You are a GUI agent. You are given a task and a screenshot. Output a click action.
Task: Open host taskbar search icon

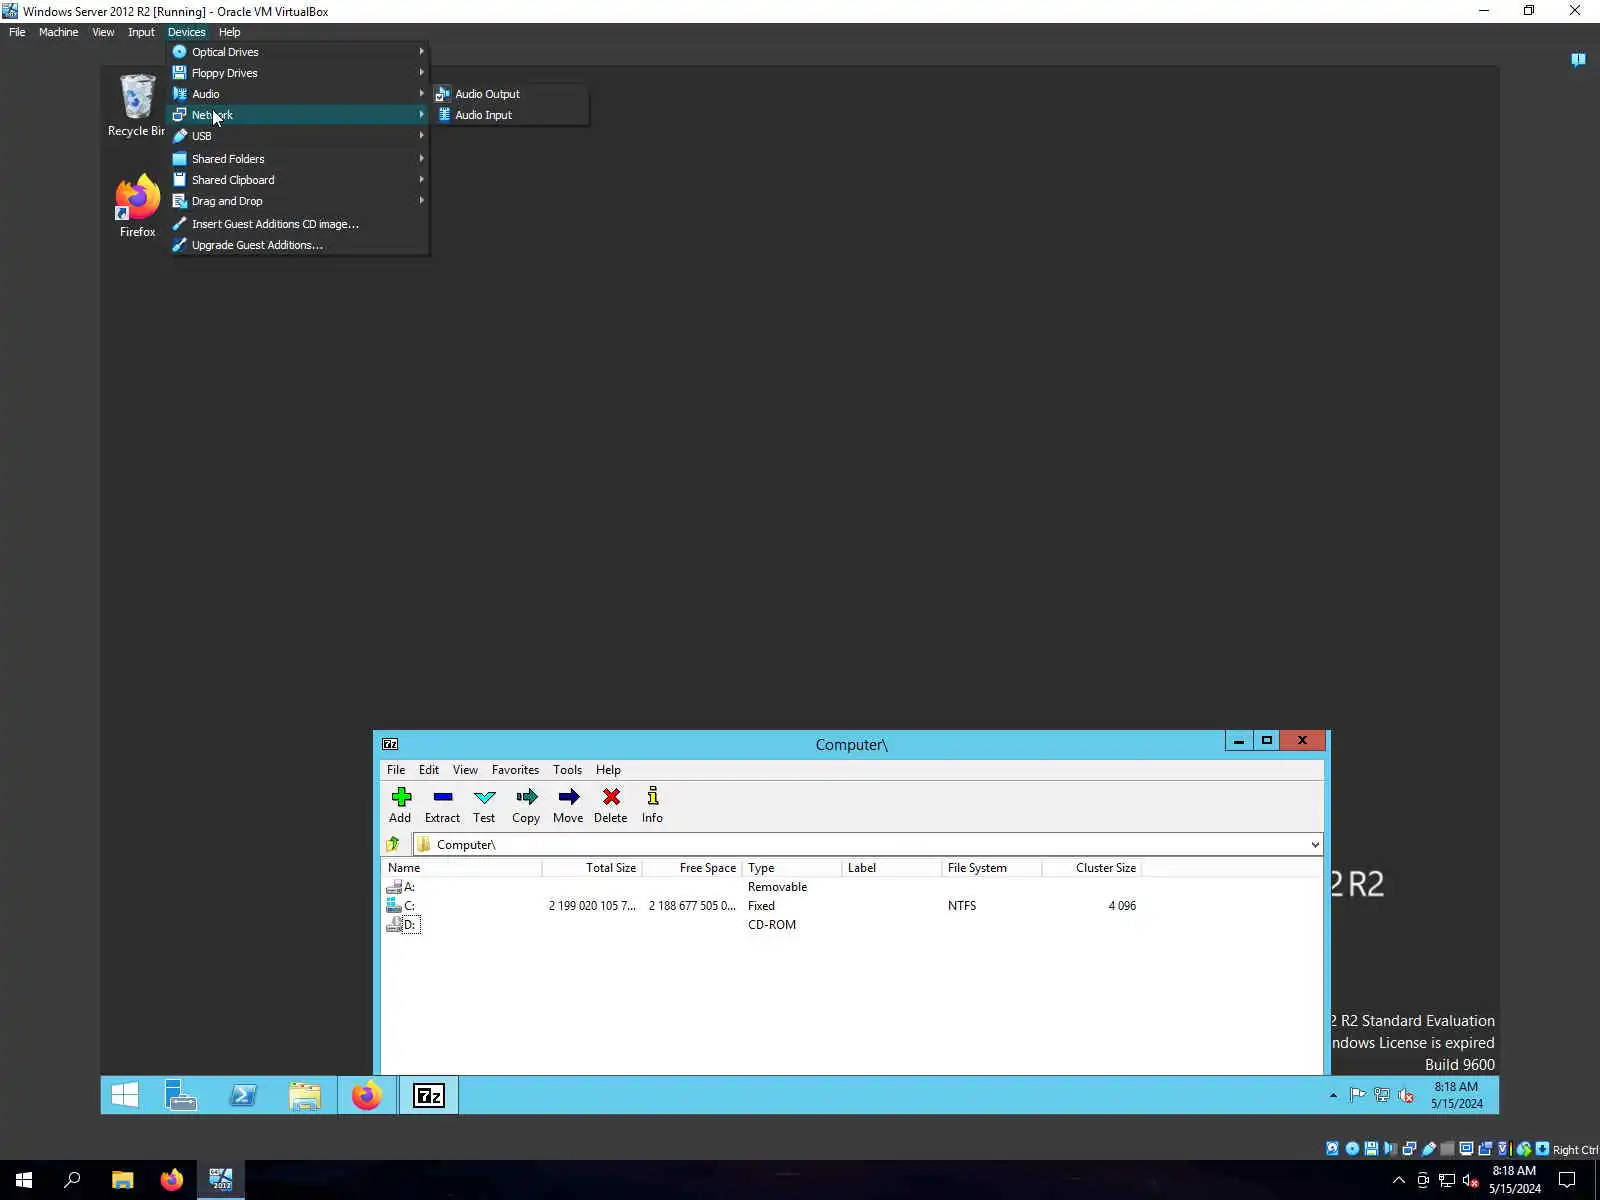click(72, 1180)
